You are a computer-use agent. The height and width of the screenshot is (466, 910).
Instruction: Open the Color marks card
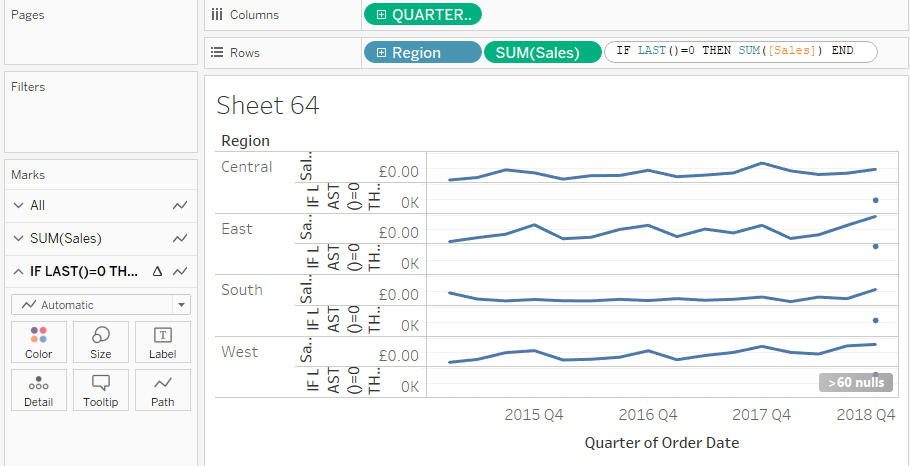click(x=39, y=341)
